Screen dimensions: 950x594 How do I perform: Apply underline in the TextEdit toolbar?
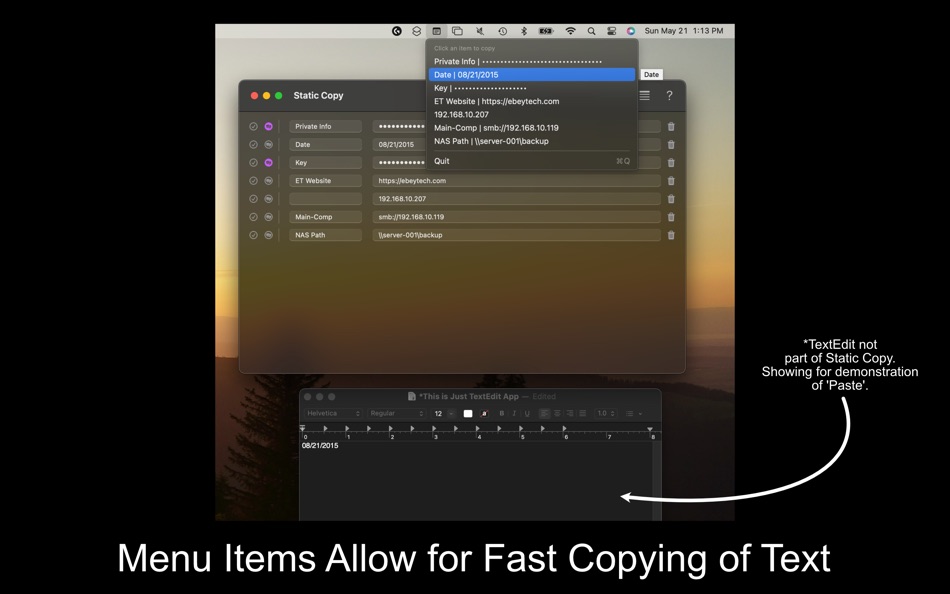pos(527,413)
